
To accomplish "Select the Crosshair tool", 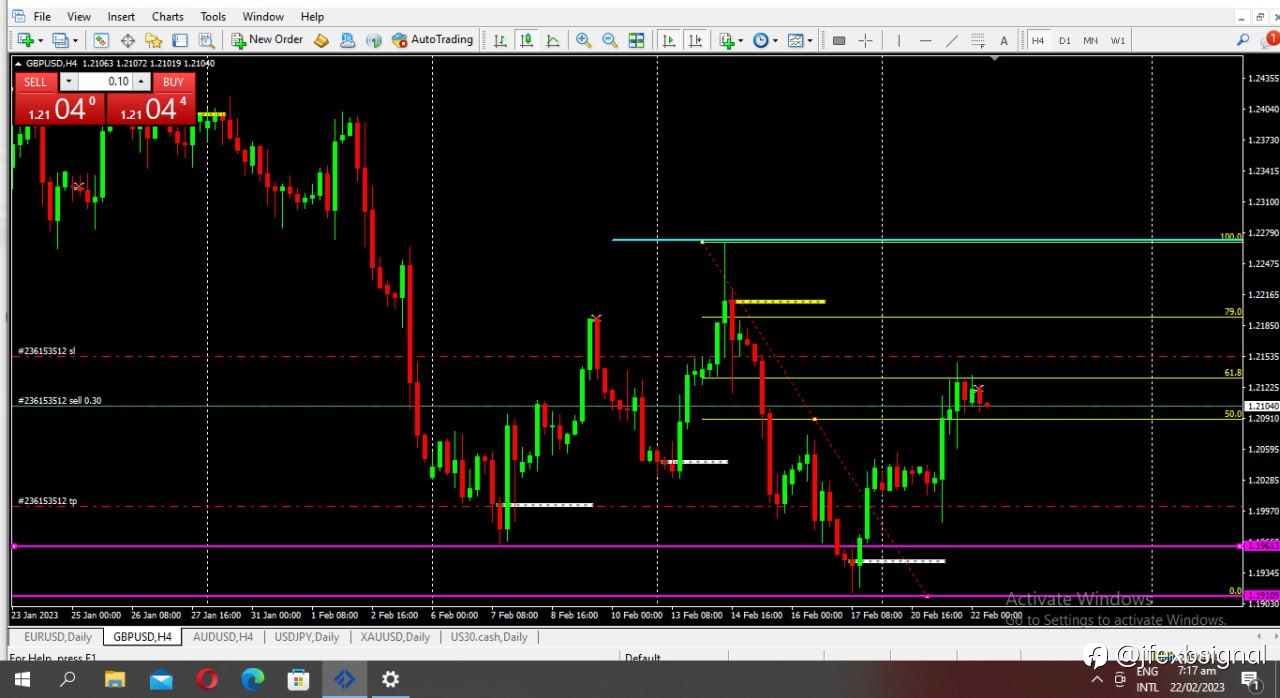I will tap(865, 40).
